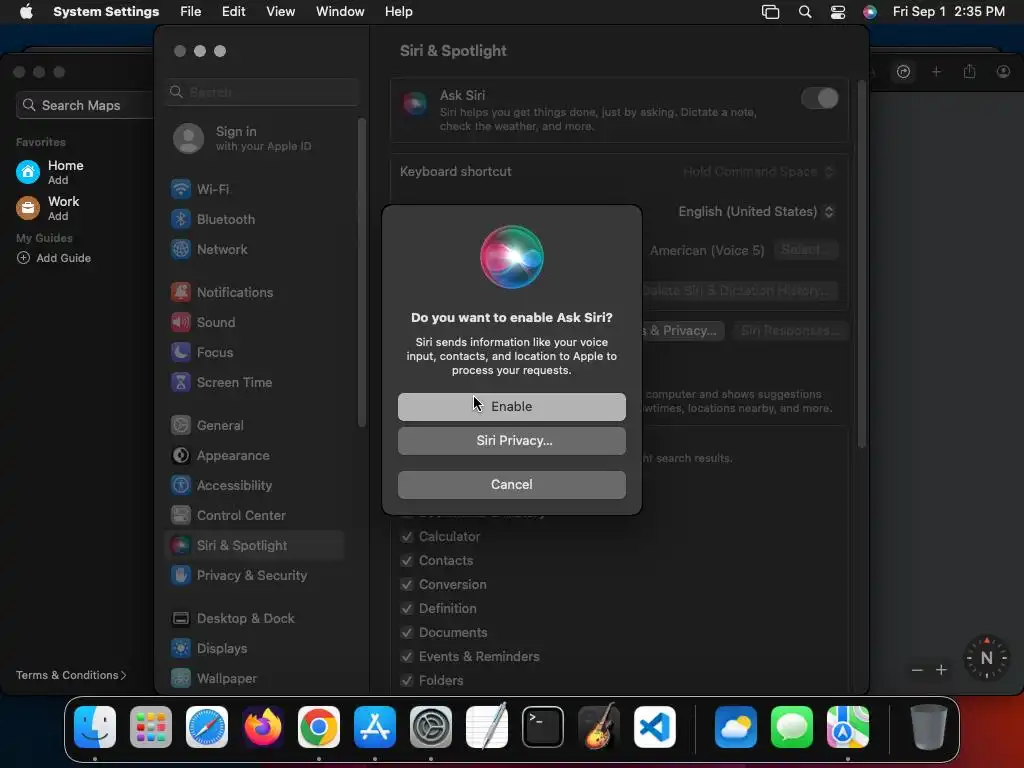Screen dimensions: 1024x768
Task: Click Siri Privacy… button
Action: [x=512, y=441]
